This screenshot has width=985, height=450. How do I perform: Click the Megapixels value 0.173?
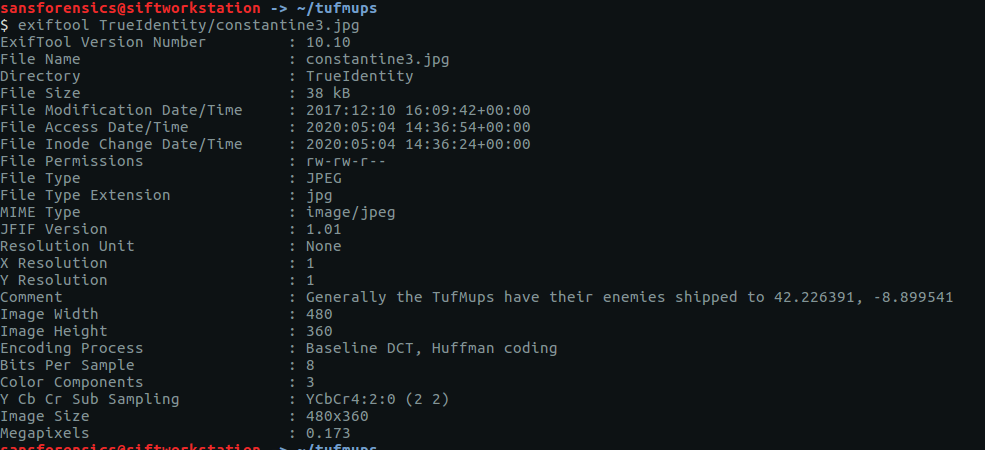328,432
